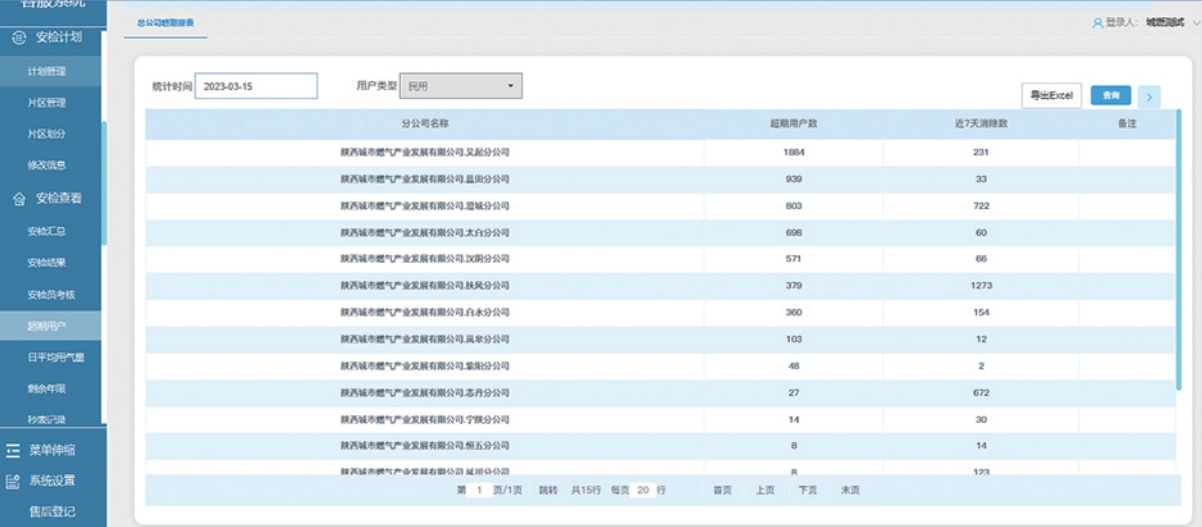Select 超期用户 in the sidebar

47,325
